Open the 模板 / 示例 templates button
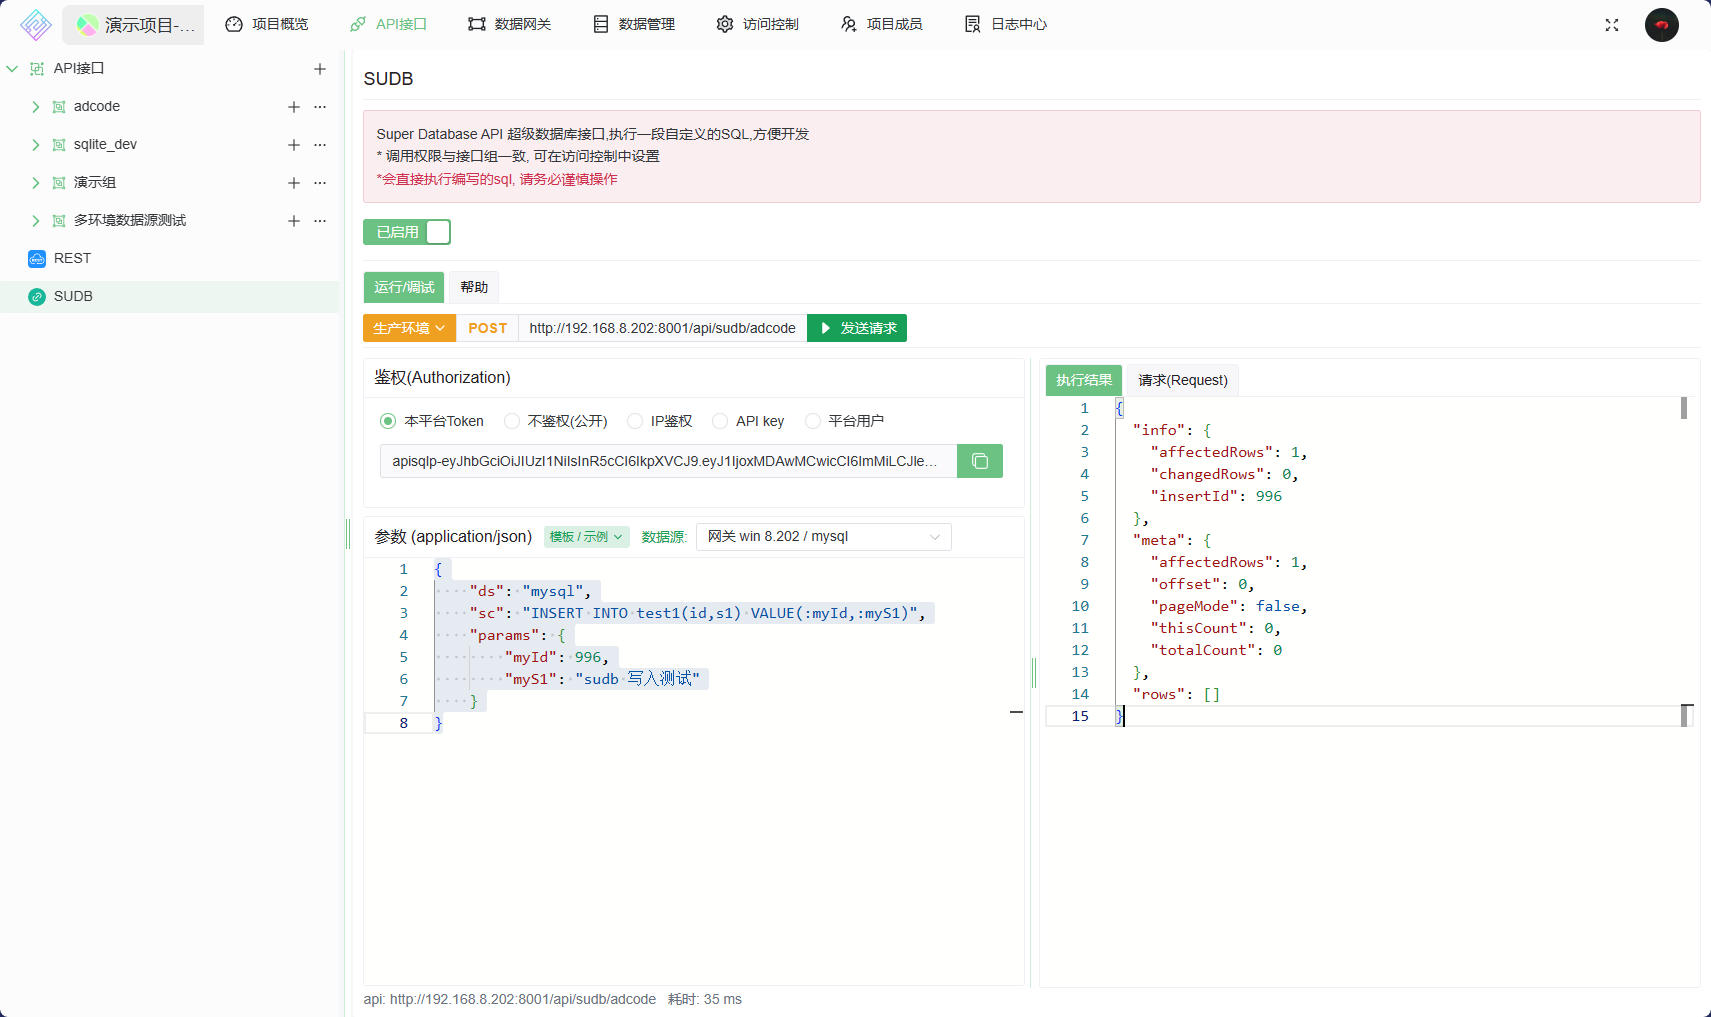The height and width of the screenshot is (1017, 1711). [586, 537]
